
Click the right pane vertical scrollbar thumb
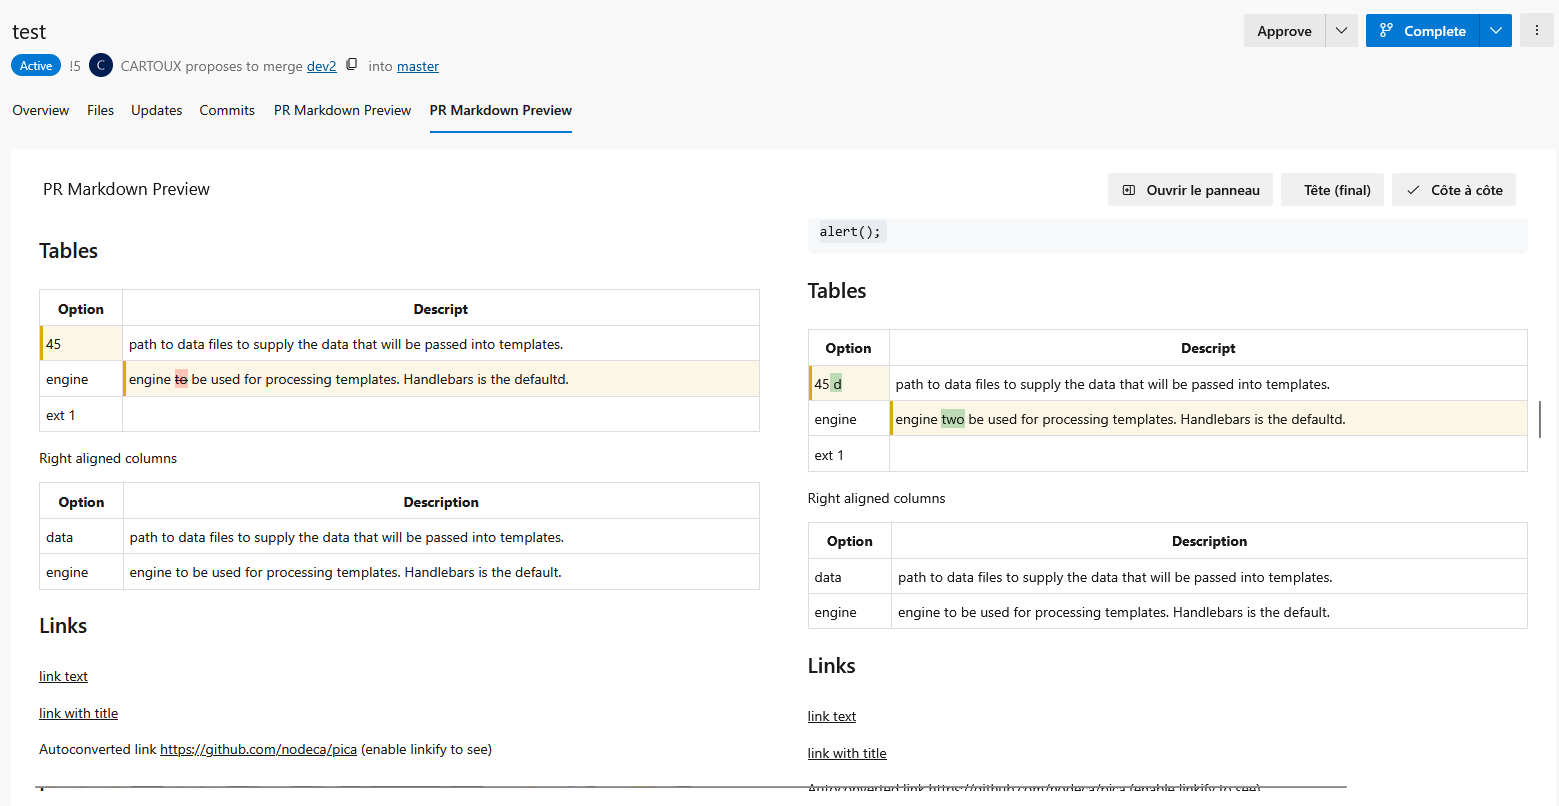pyautogui.click(x=1539, y=419)
